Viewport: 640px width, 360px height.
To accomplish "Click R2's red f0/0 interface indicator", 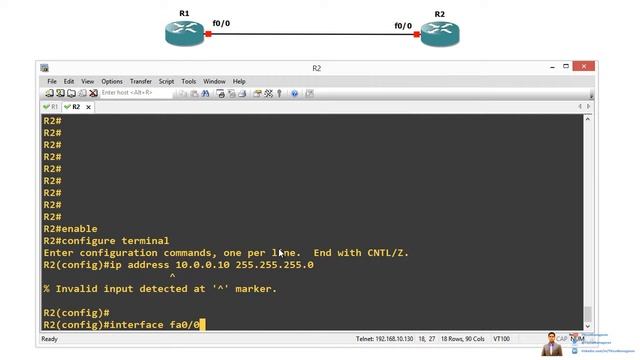I will [x=417, y=34].
